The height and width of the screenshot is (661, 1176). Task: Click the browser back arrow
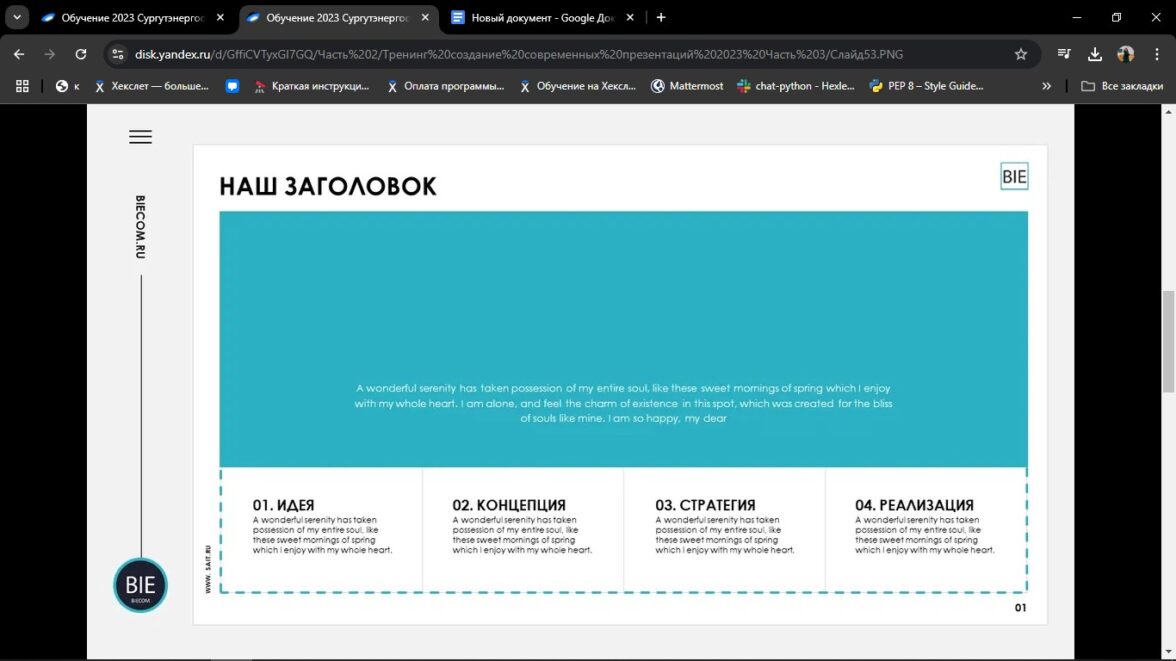tap(19, 54)
